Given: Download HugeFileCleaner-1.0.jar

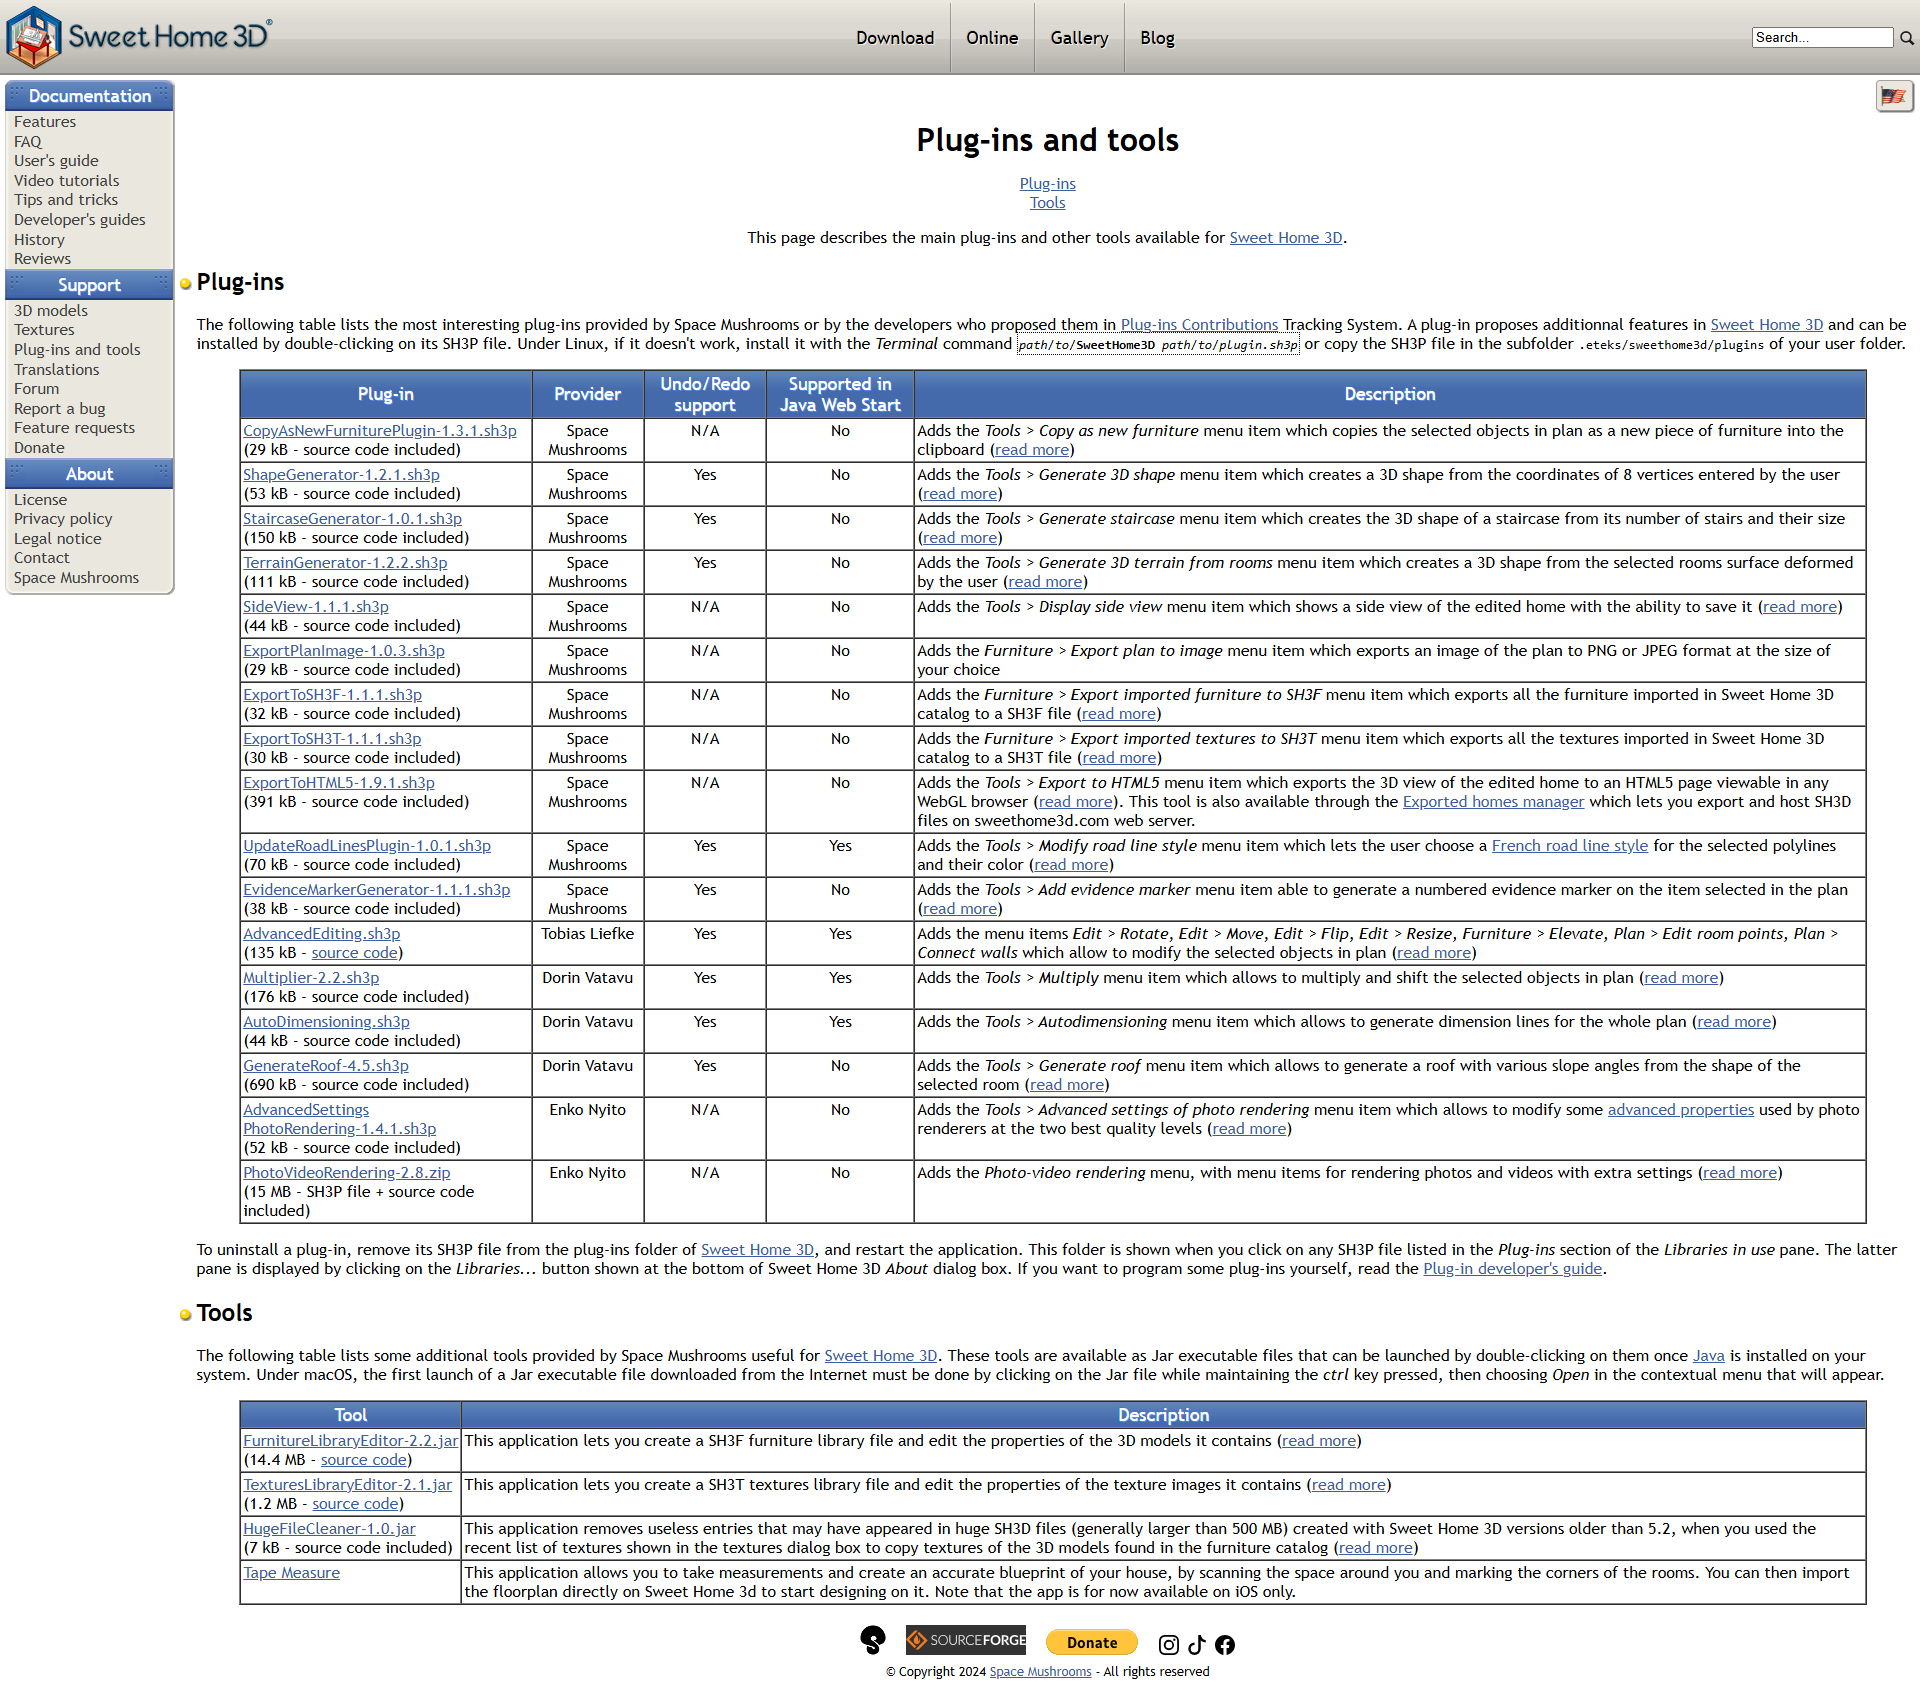Looking at the screenshot, I should point(329,1528).
